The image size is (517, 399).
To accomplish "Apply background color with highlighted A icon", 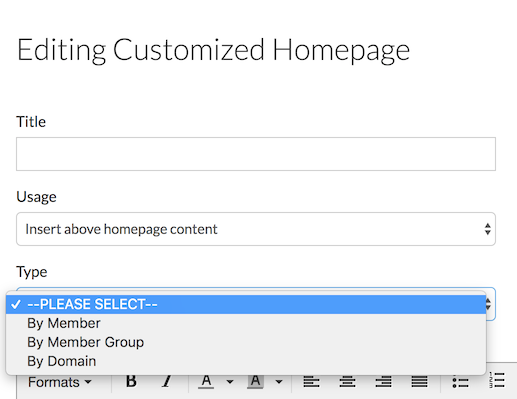I will click(255, 381).
